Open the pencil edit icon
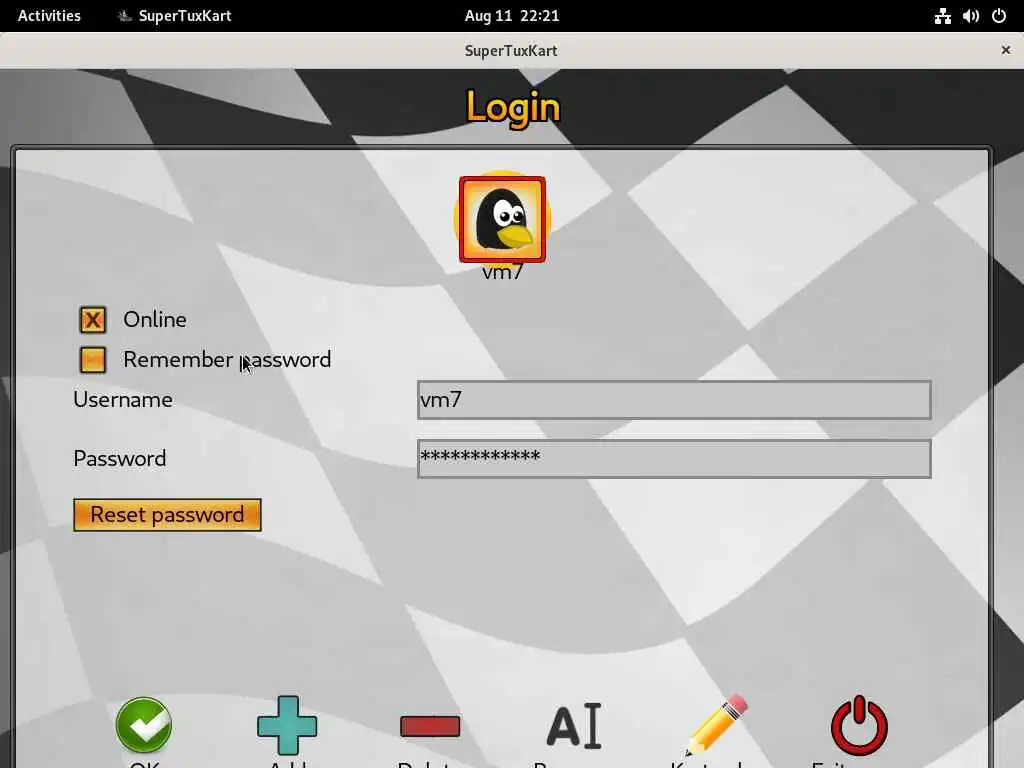The image size is (1024, 768). 716,725
